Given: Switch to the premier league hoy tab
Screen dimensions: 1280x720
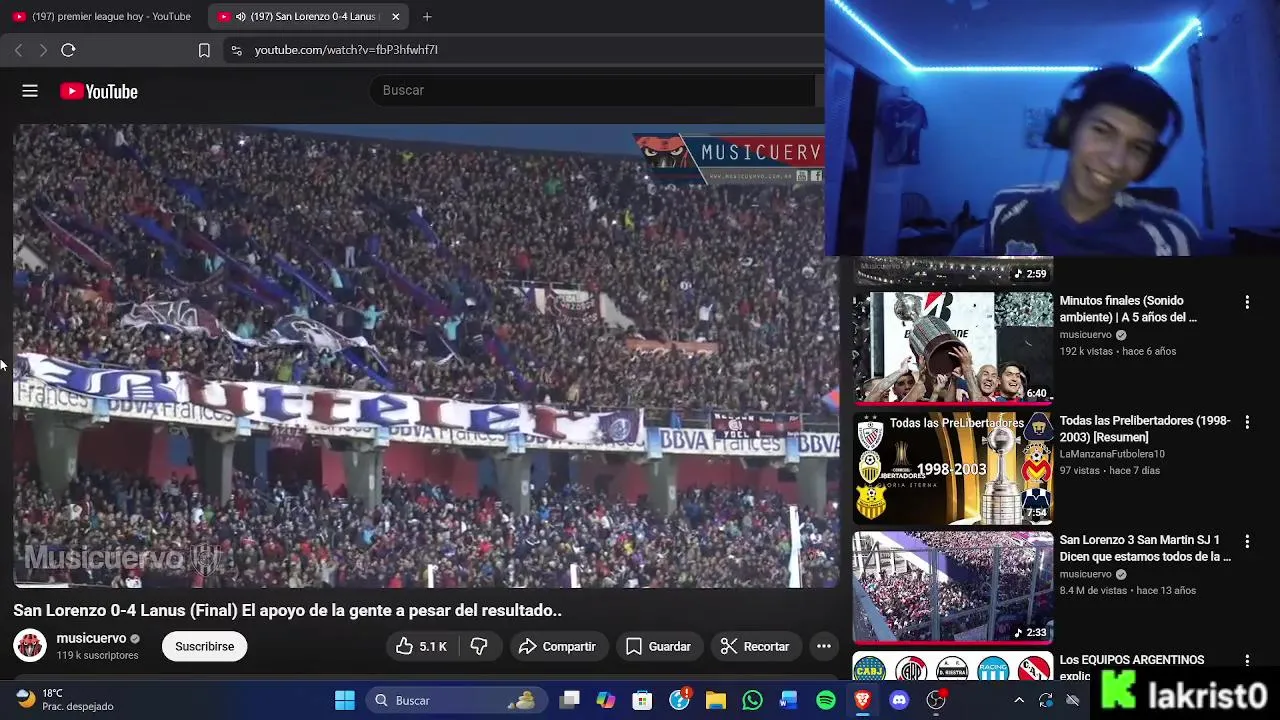Looking at the screenshot, I should pos(104,17).
